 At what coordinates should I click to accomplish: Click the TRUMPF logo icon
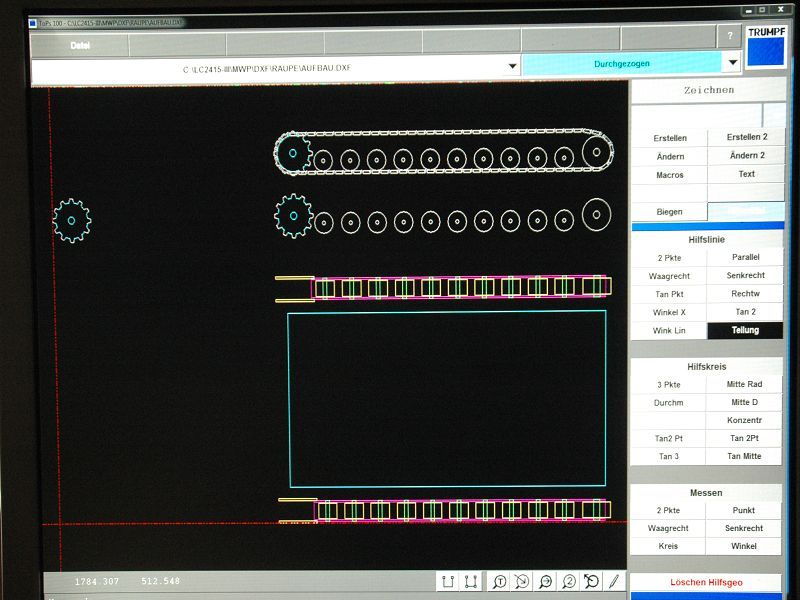[766, 48]
